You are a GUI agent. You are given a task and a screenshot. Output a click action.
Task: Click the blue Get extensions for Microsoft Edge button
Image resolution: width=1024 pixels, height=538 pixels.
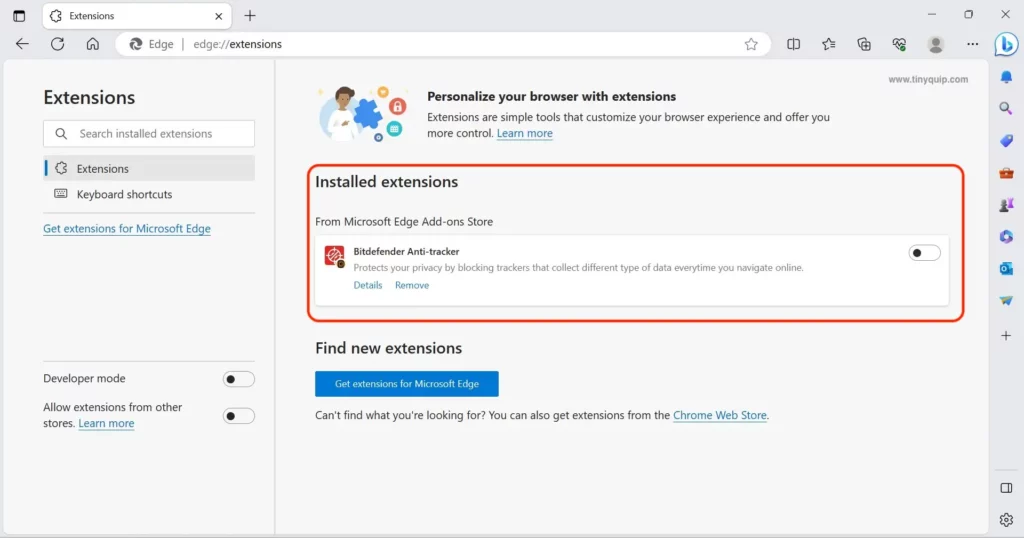[x=407, y=384]
